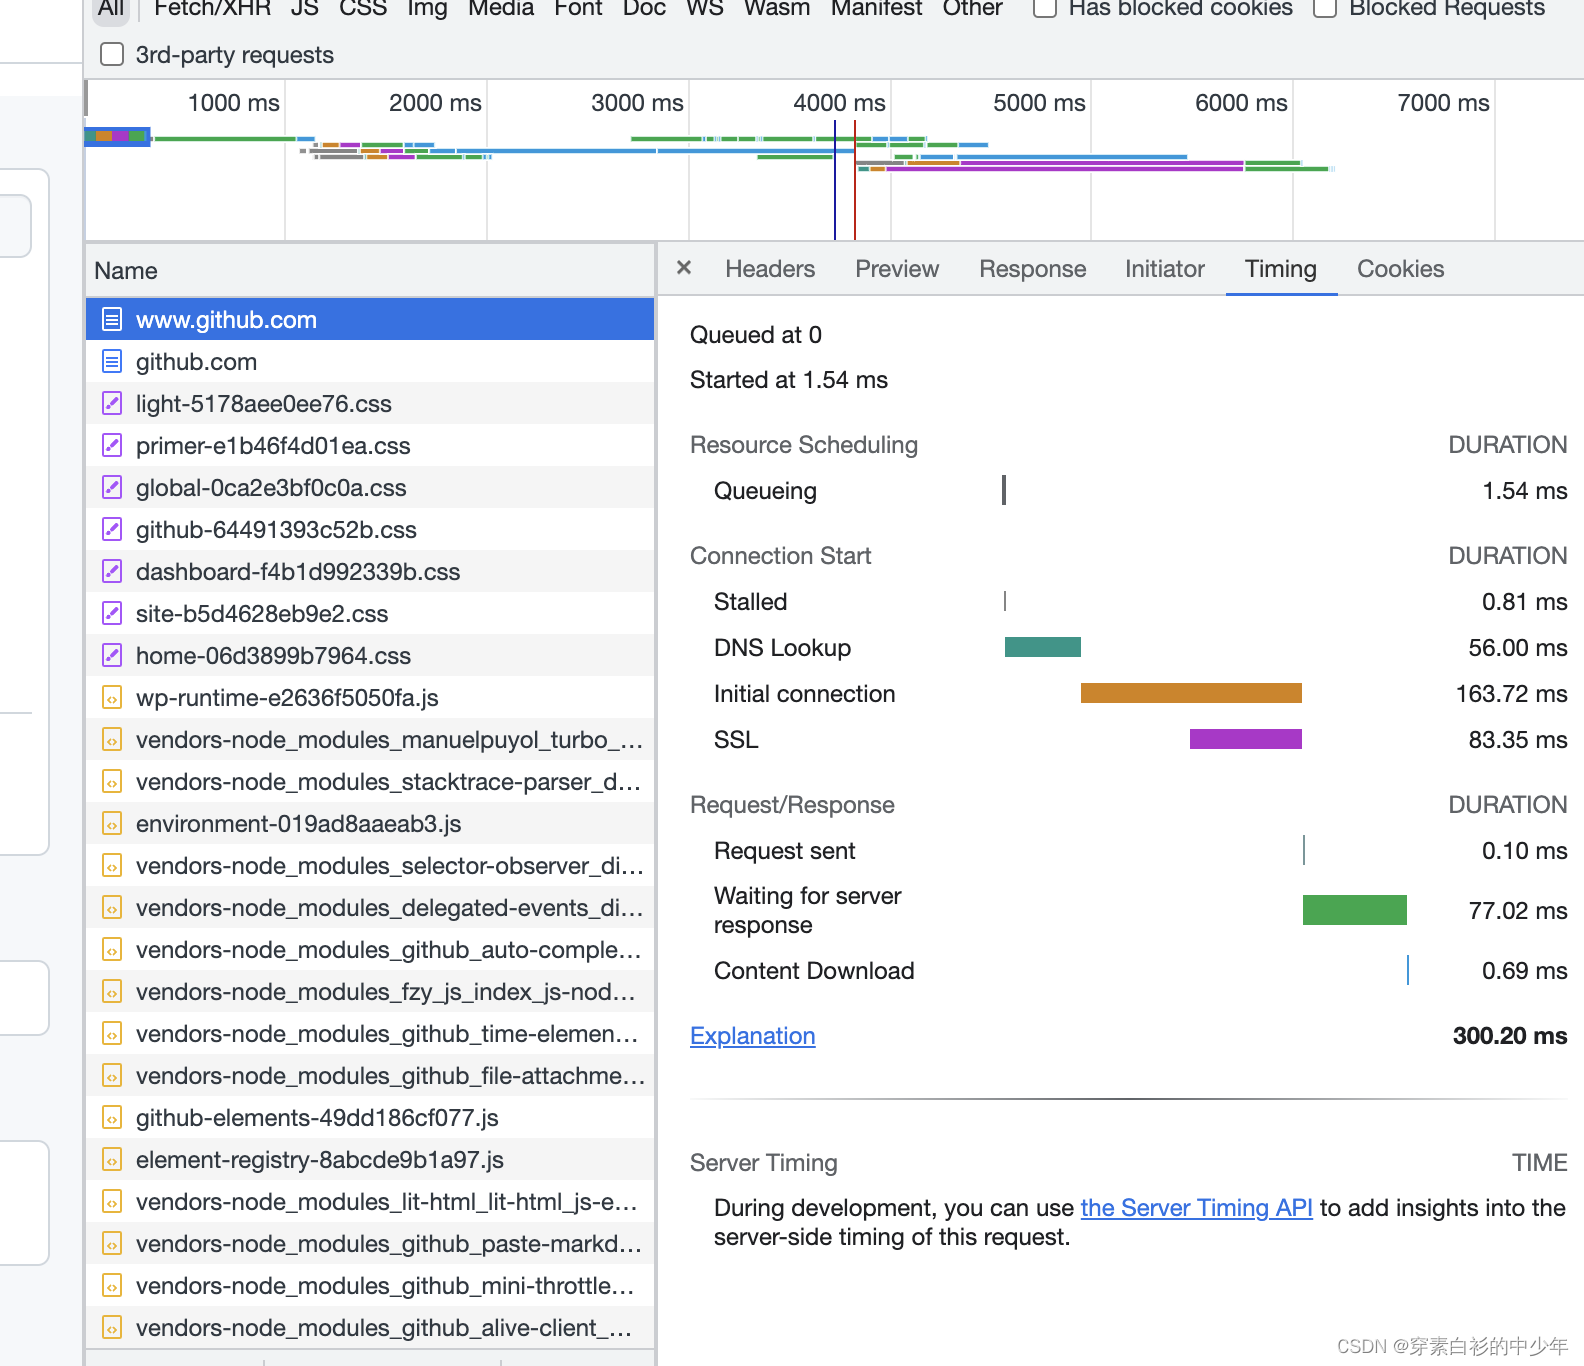Viewport: 1584px width, 1366px height.
Task: Filter requests by Fetch/XHR type
Action: point(212,9)
